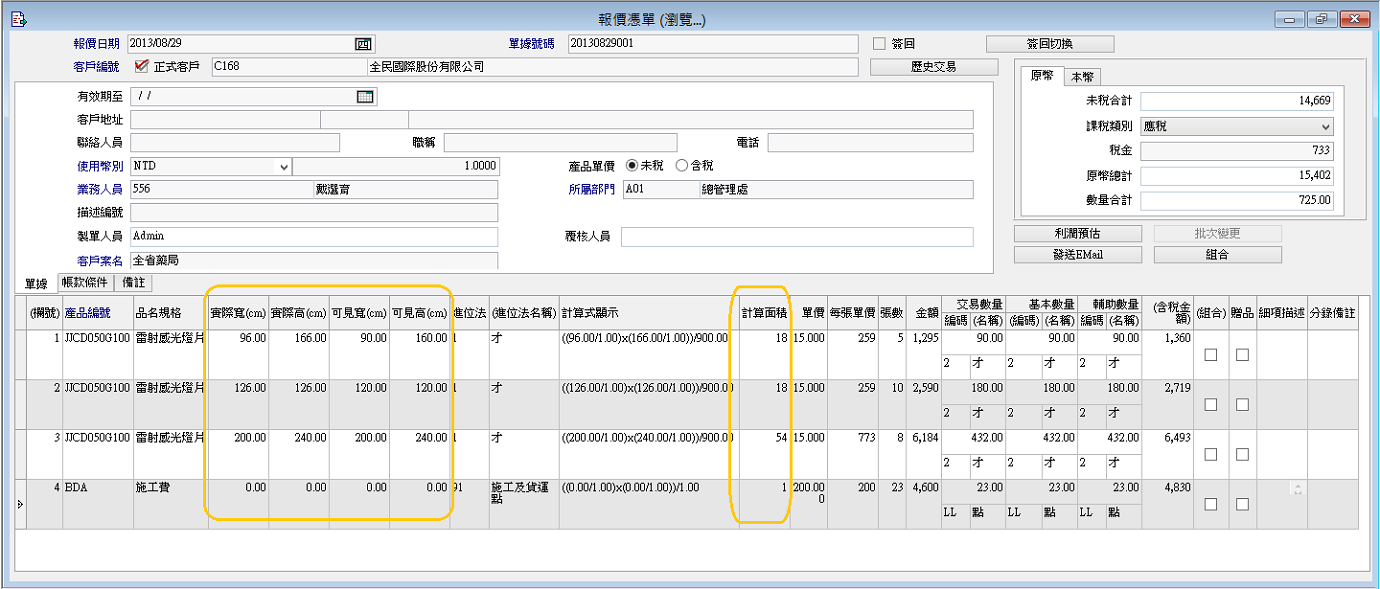The height and width of the screenshot is (589, 1380).
Task: Open the 課稅類別 dropdown
Action: click(1326, 127)
